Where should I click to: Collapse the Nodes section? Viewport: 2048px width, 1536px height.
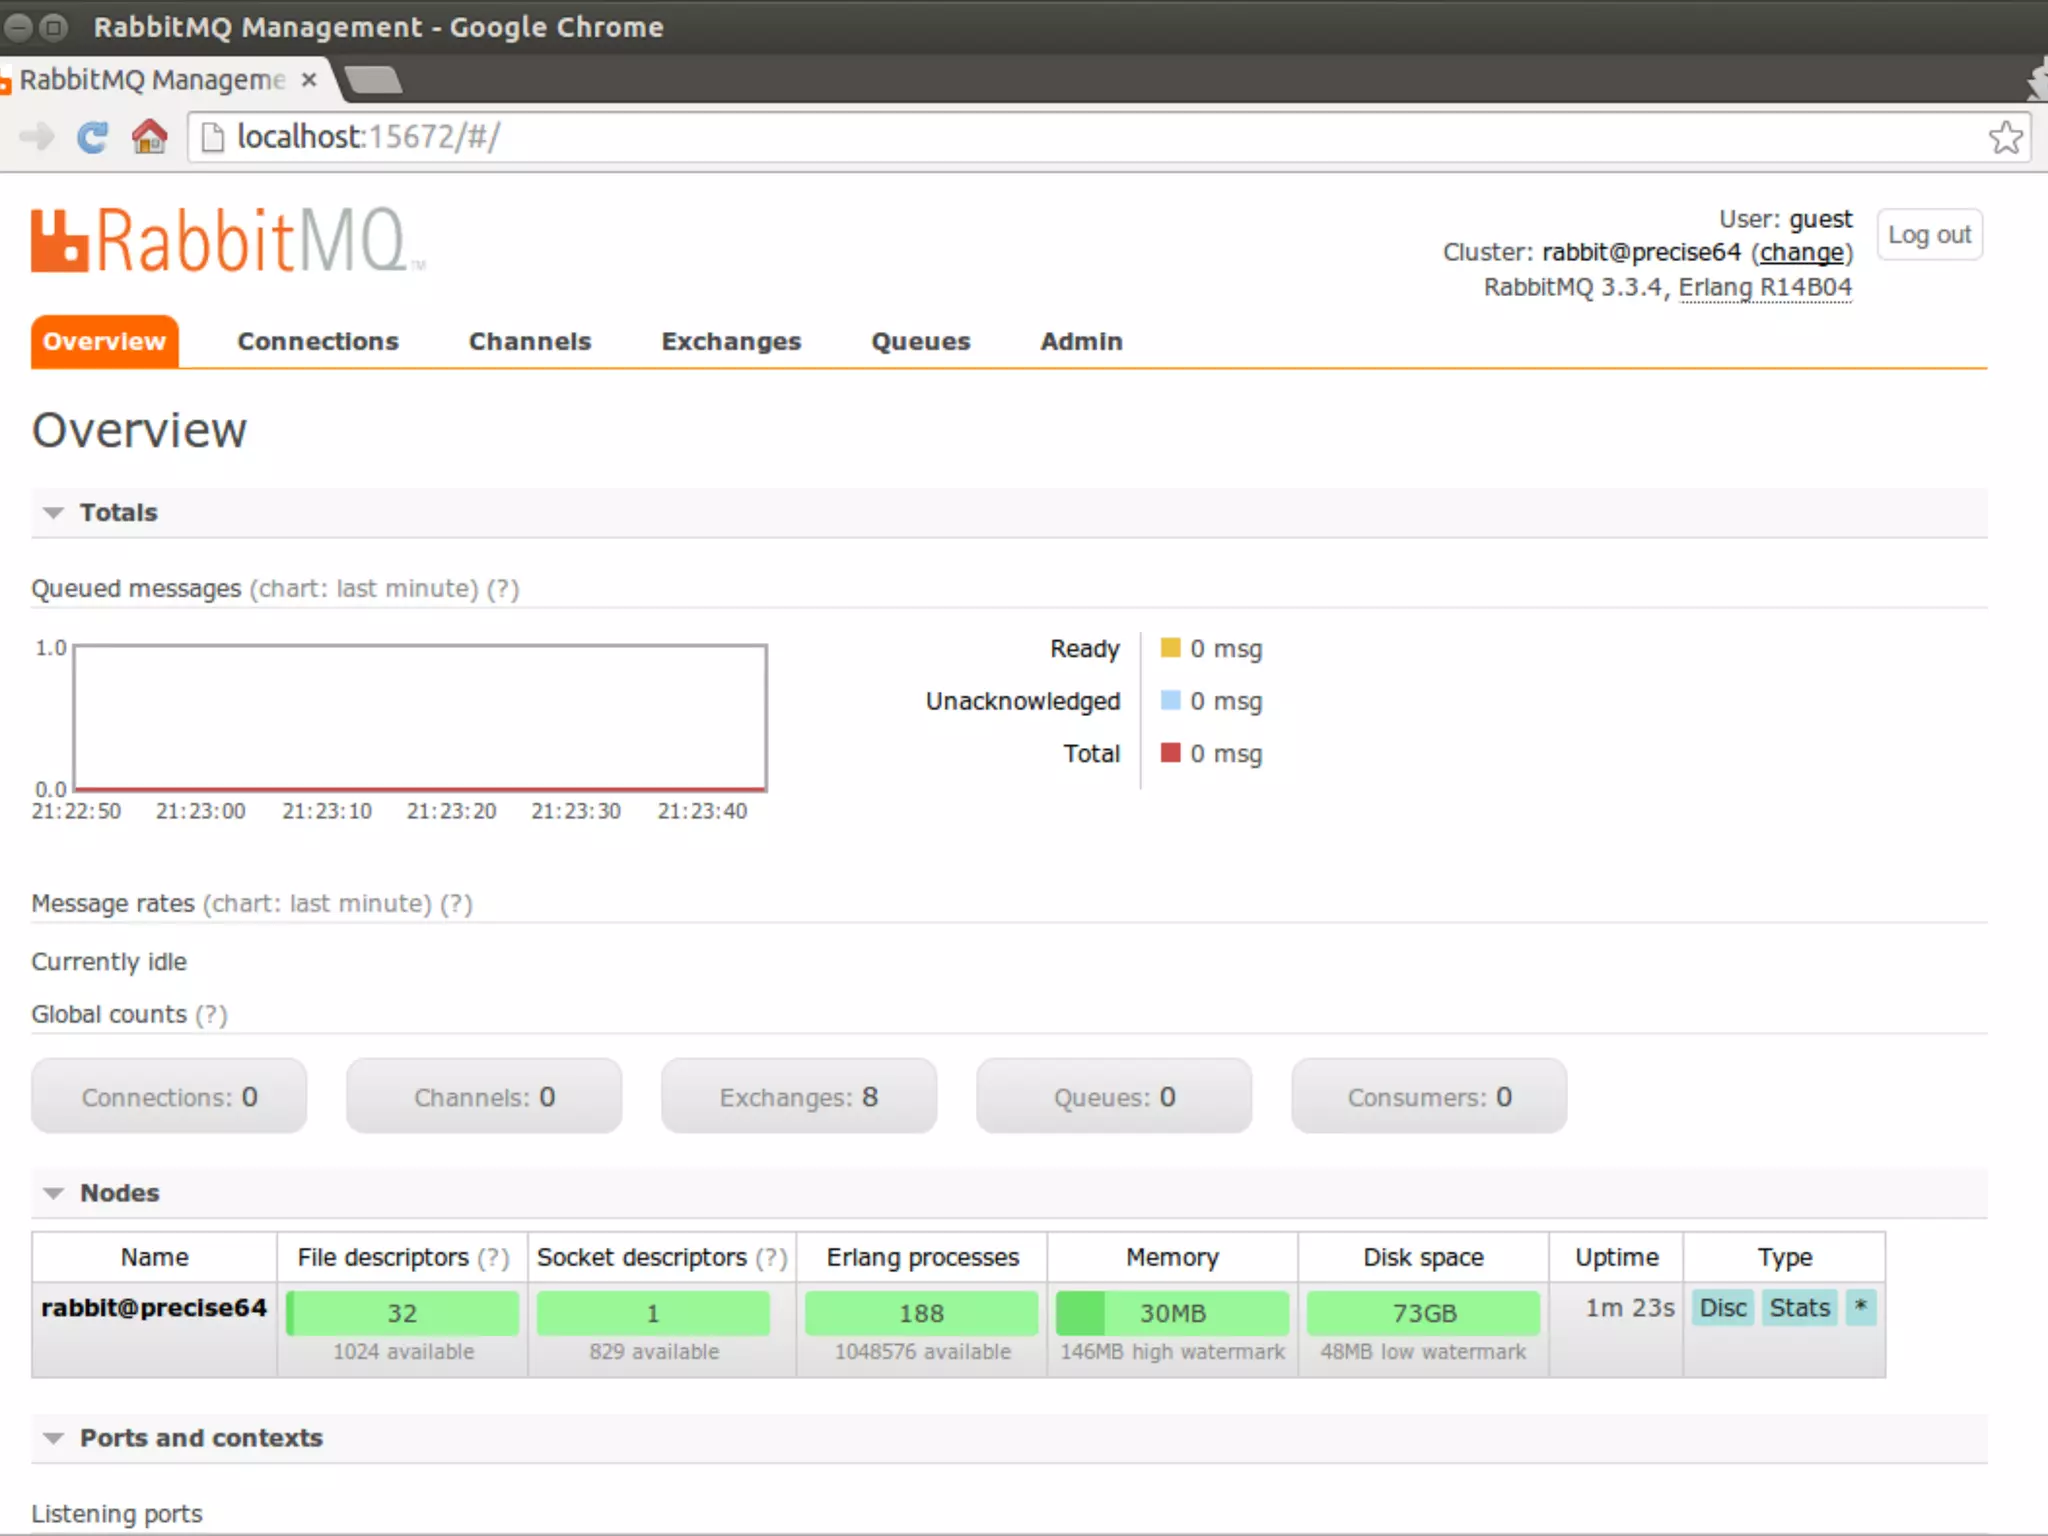coord(119,1193)
